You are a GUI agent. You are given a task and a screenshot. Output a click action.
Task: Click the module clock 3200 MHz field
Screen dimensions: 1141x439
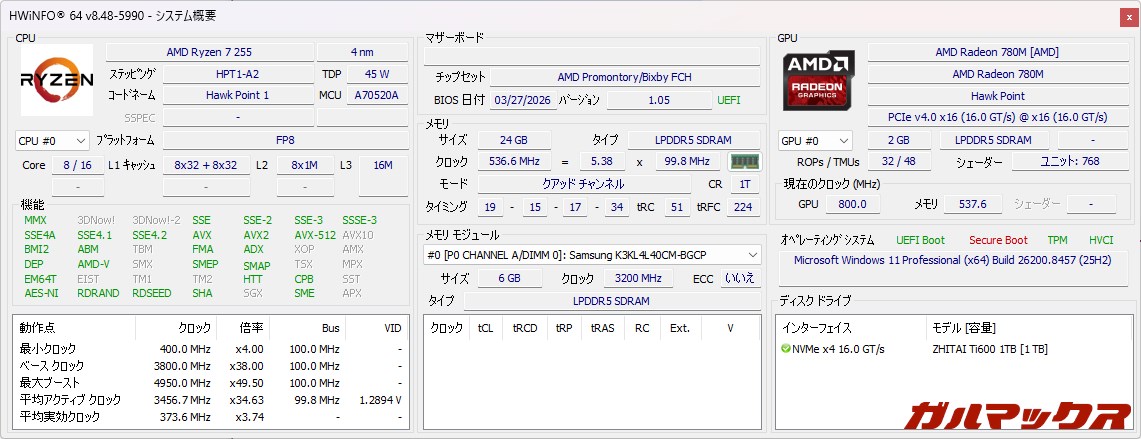(x=638, y=278)
